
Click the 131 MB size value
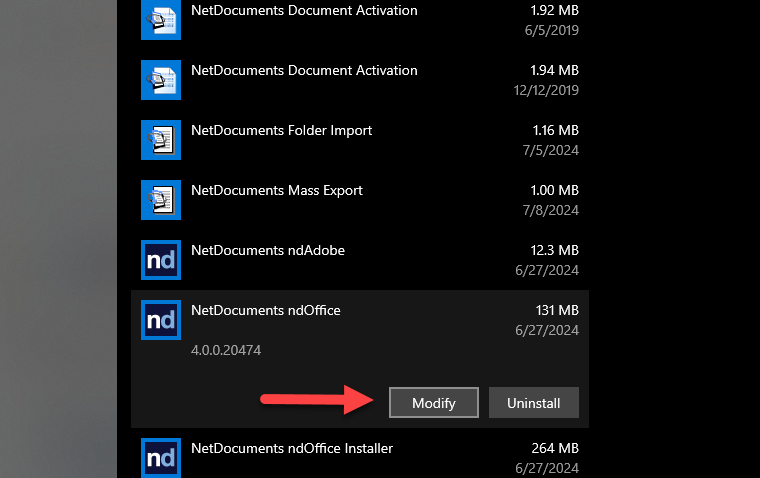pos(557,310)
